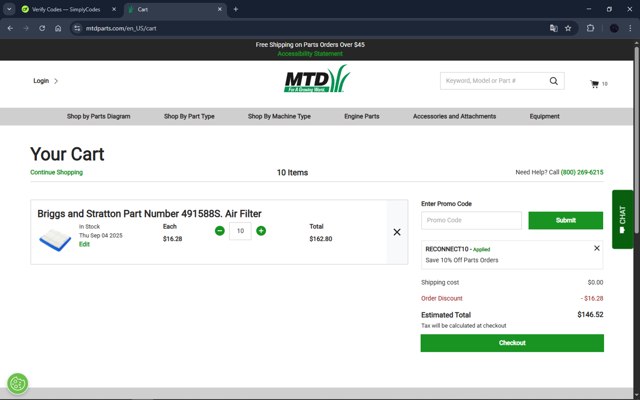Increase air filter quantity with plus
The image size is (640, 400).
click(x=261, y=231)
